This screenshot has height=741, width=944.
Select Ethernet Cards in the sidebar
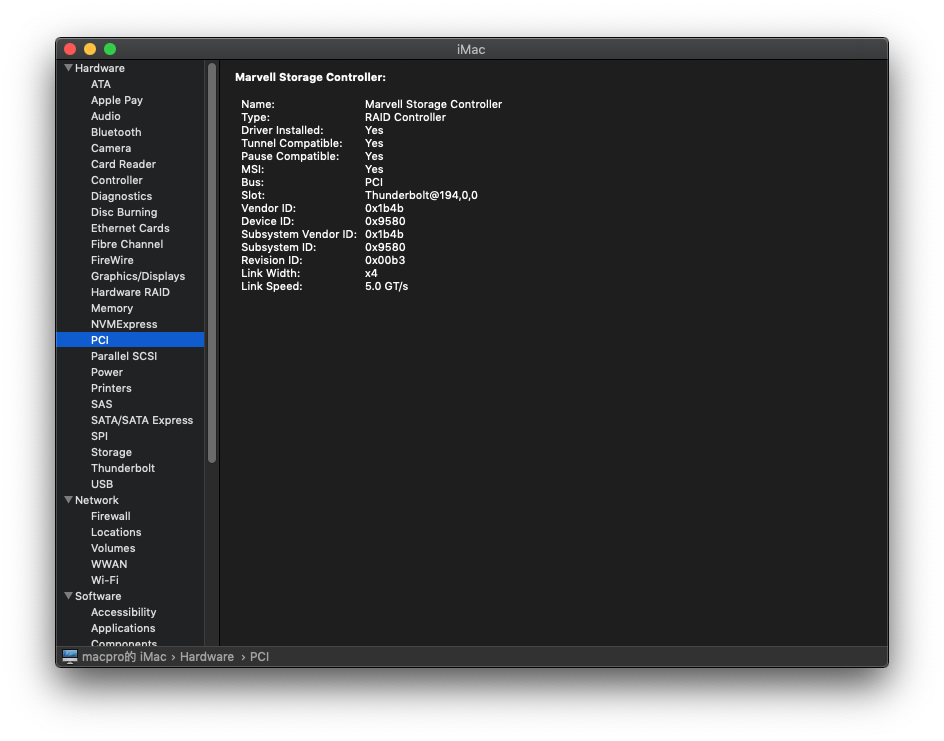click(130, 228)
